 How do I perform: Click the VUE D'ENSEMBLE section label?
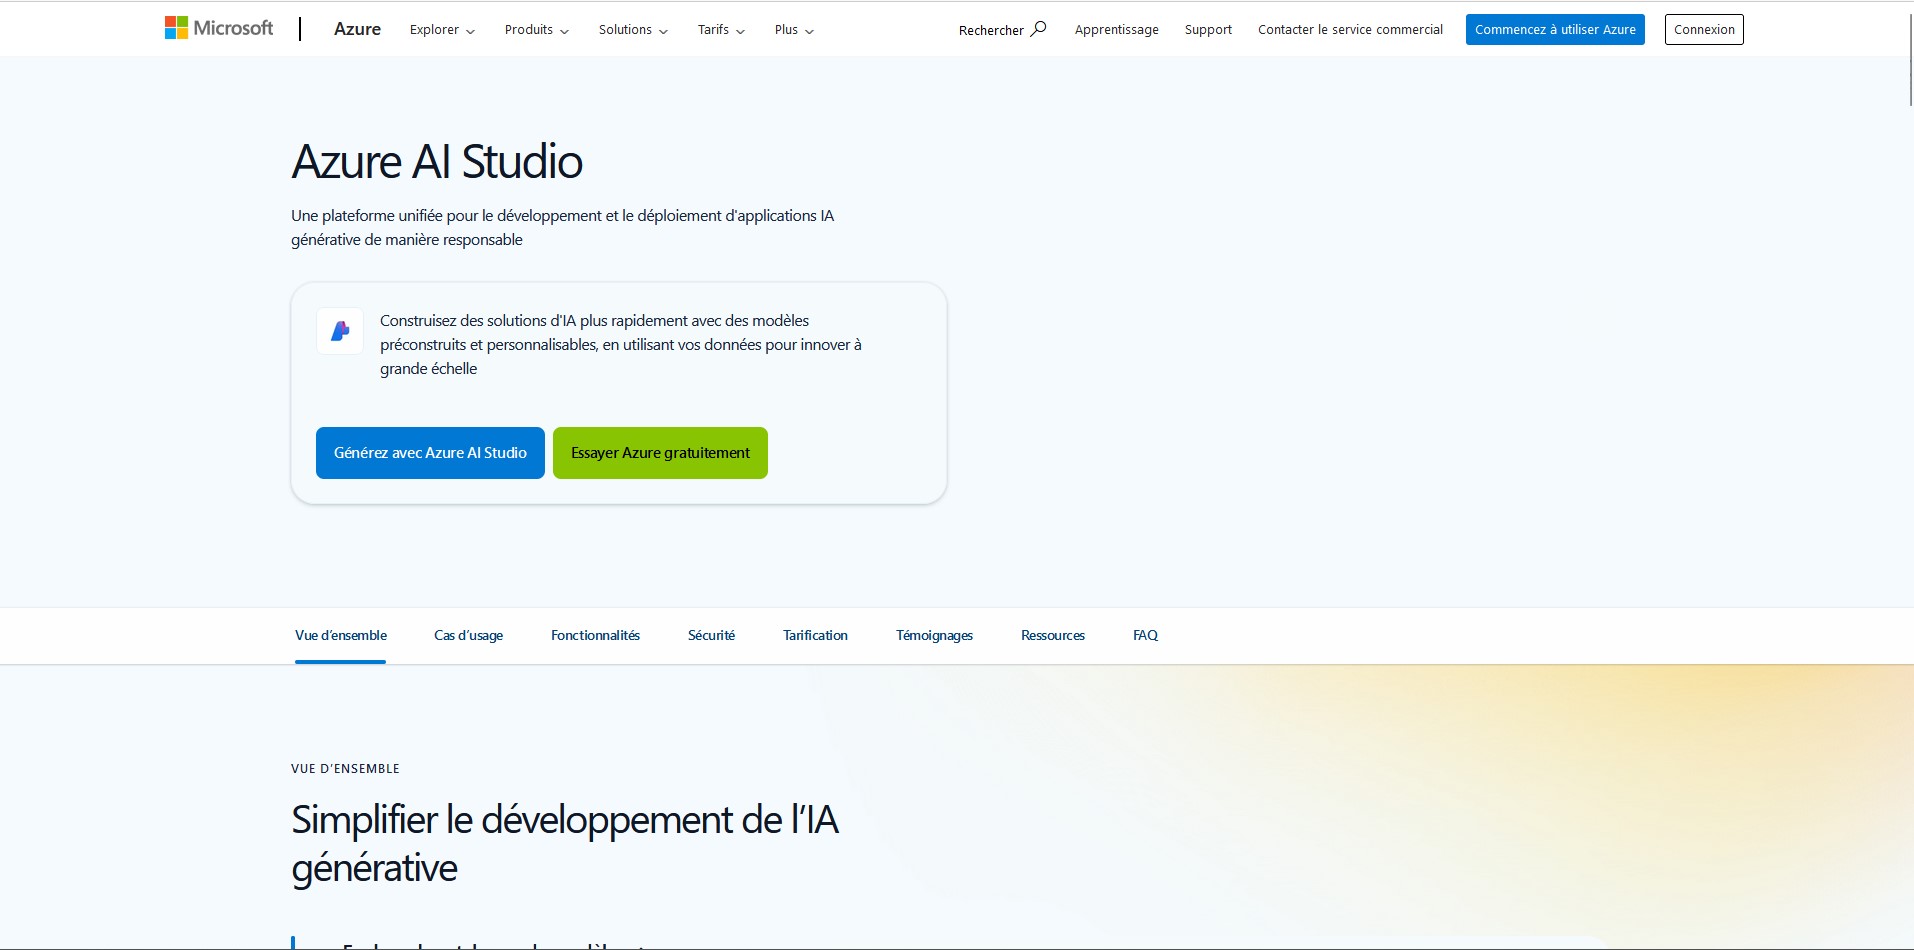click(x=345, y=769)
